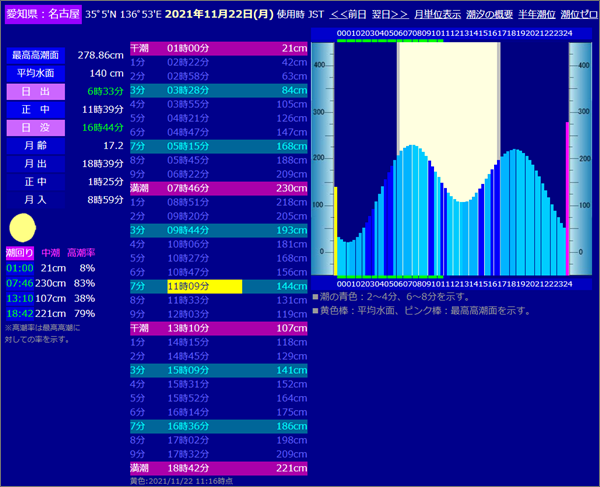The width and height of the screenshot is (600, 487).
Task: Click the 17時32分 209cm row
Action: point(218,454)
